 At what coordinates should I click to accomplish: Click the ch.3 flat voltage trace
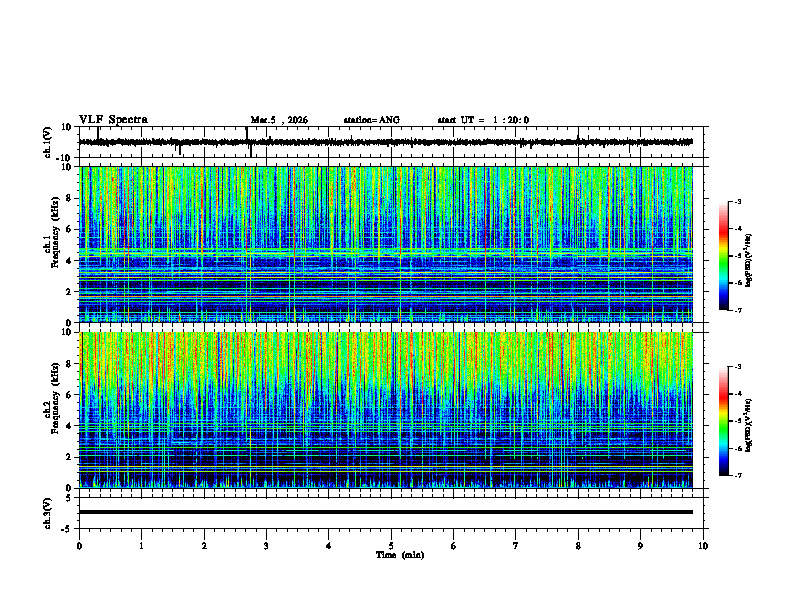coord(386,512)
